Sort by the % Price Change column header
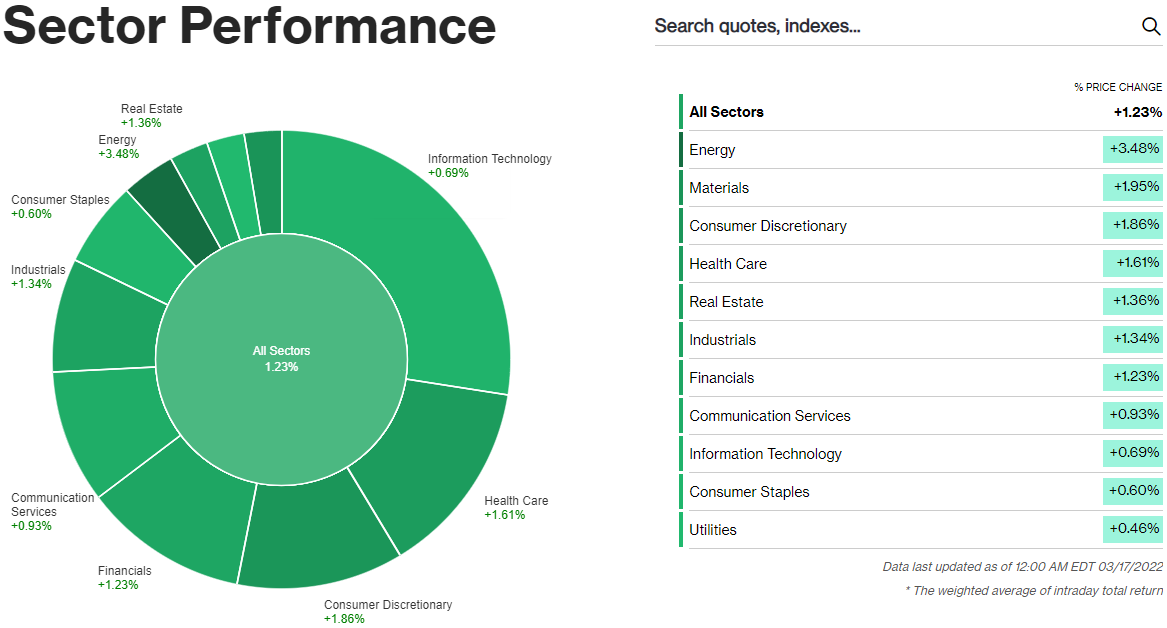Screen dimensions: 1167x628 1118,87
